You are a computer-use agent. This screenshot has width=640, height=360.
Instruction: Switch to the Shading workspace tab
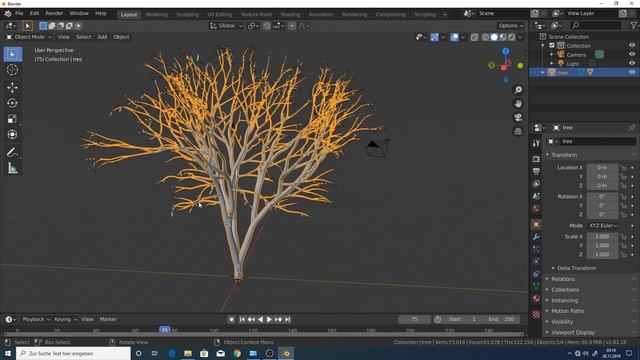tap(290, 14)
